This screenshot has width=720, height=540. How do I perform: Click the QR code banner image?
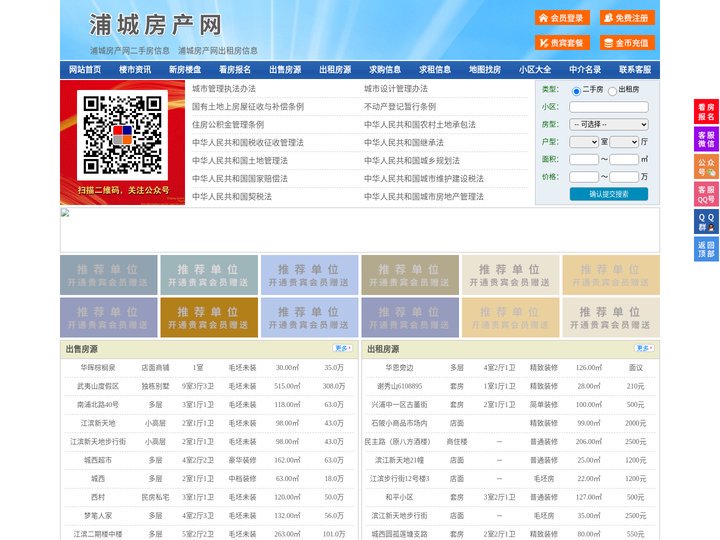point(123,142)
